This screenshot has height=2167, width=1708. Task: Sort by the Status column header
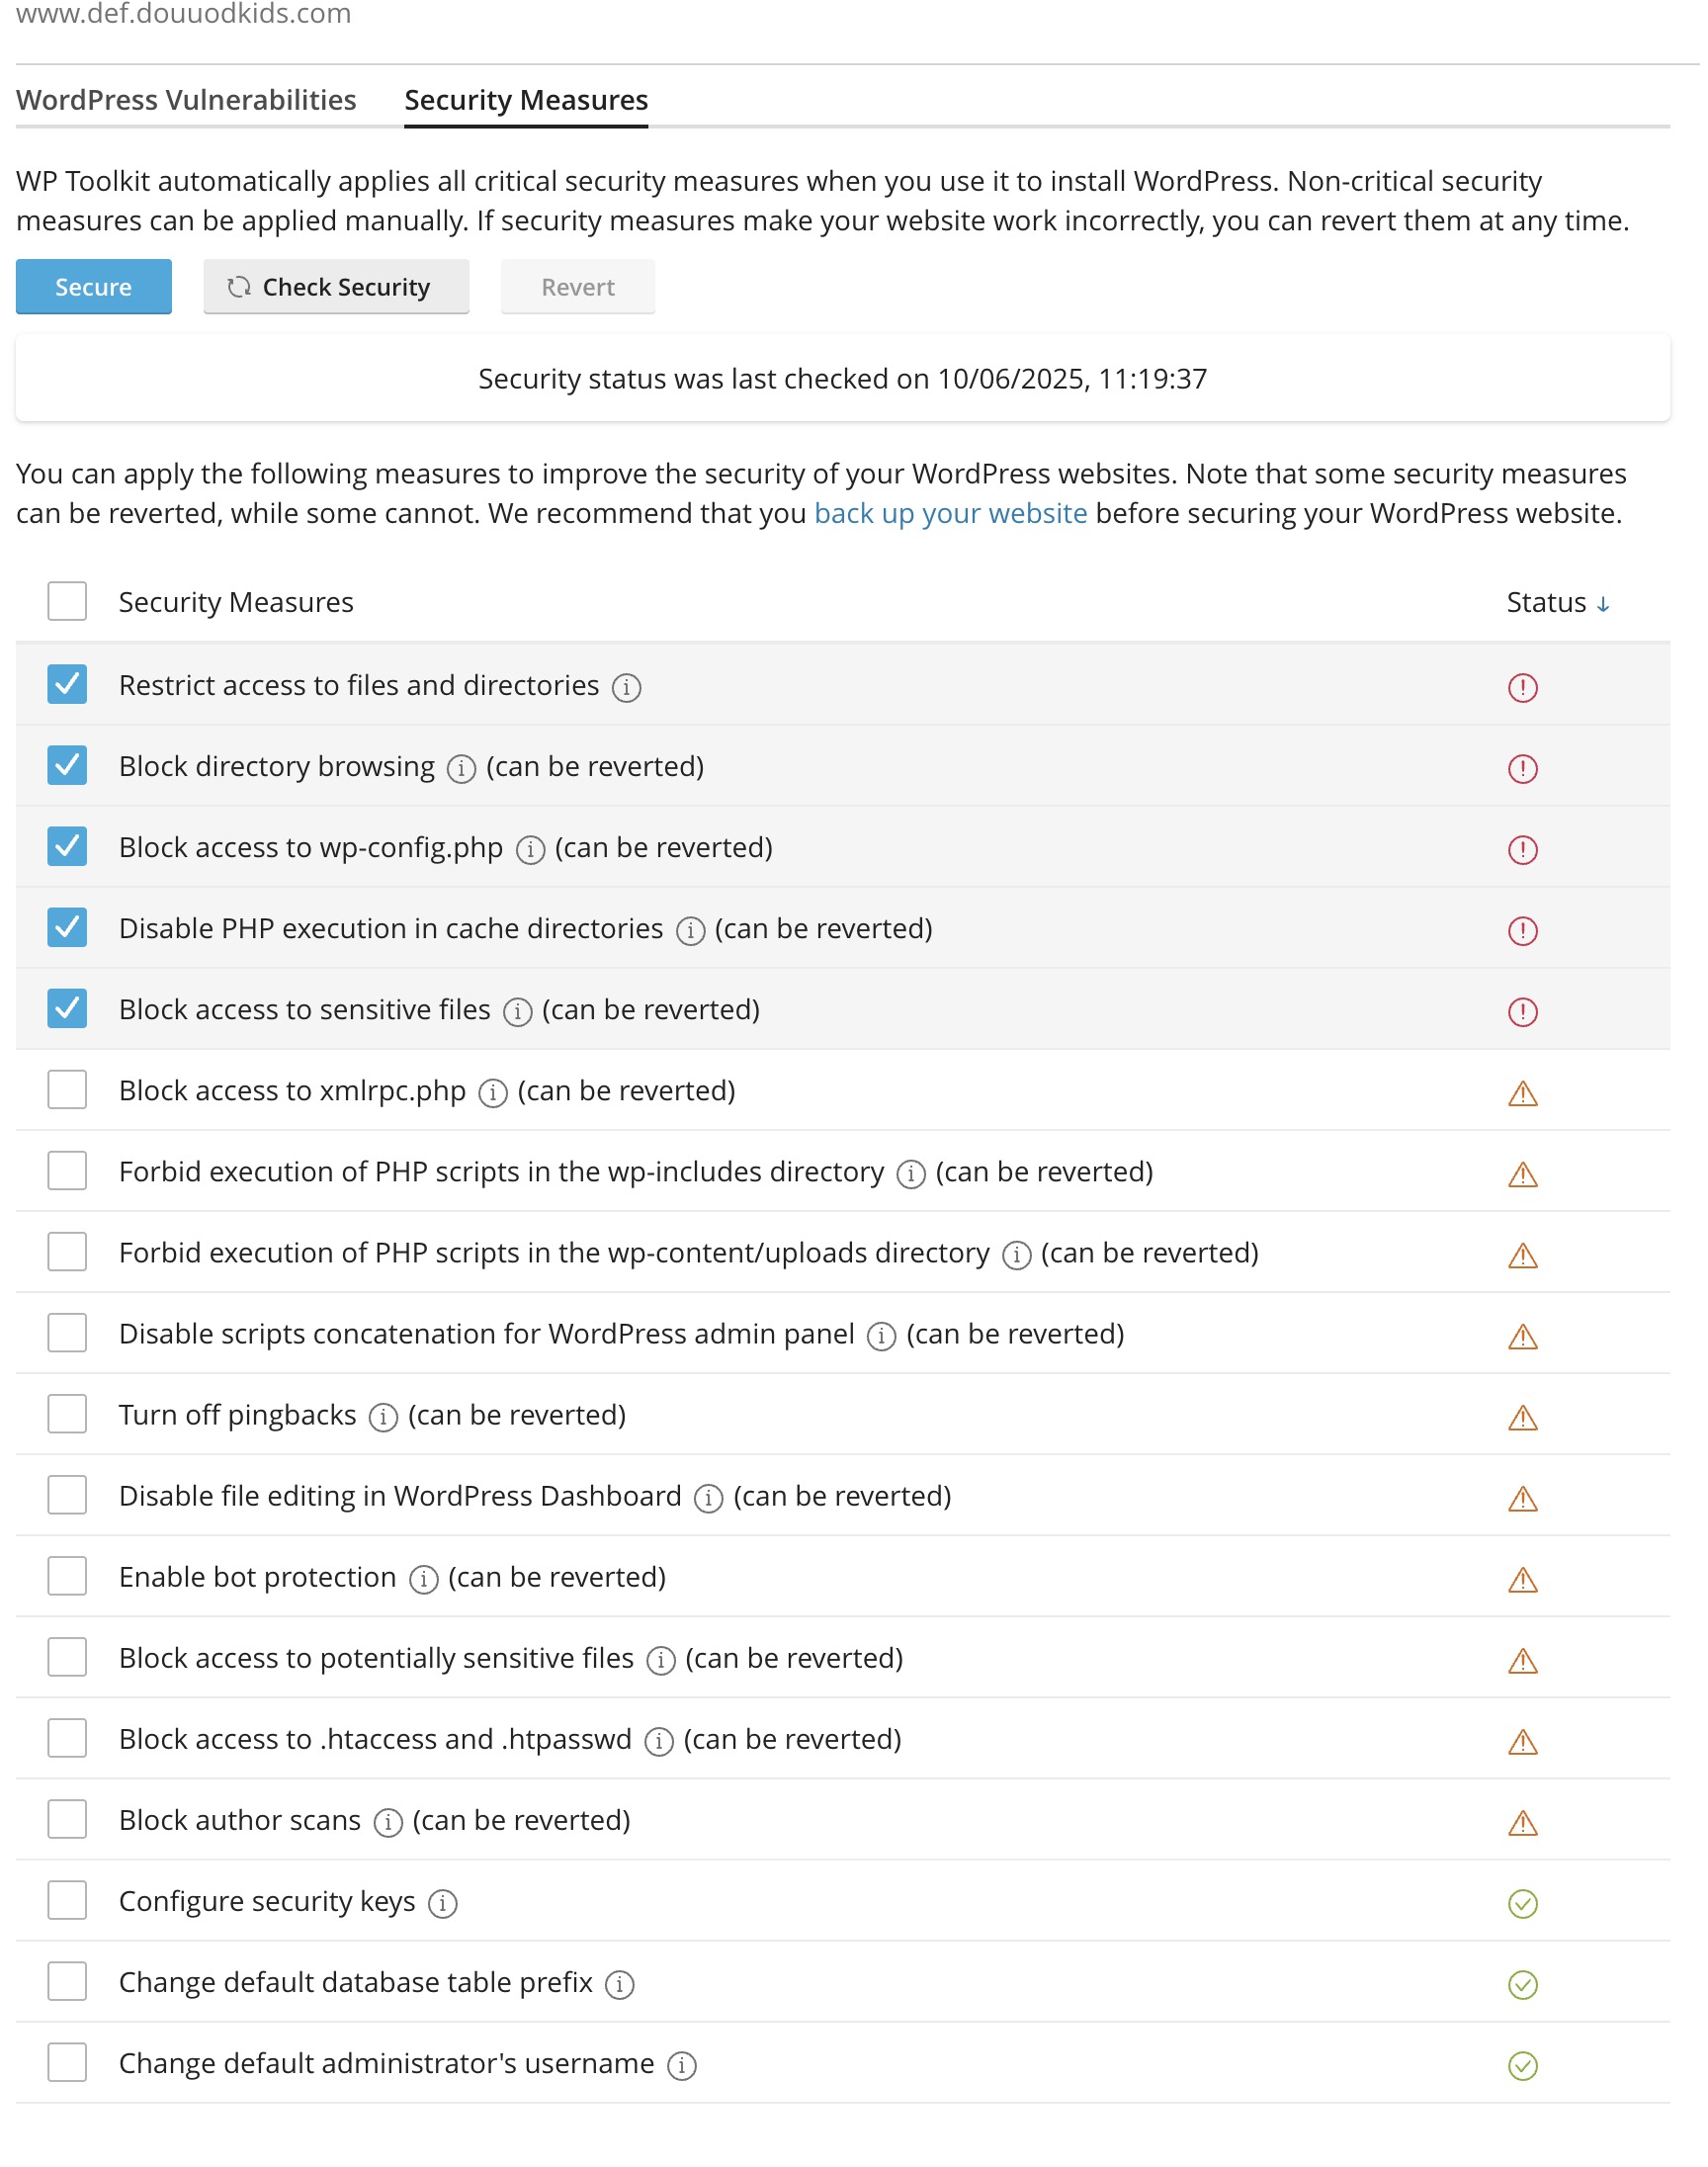1557,603
